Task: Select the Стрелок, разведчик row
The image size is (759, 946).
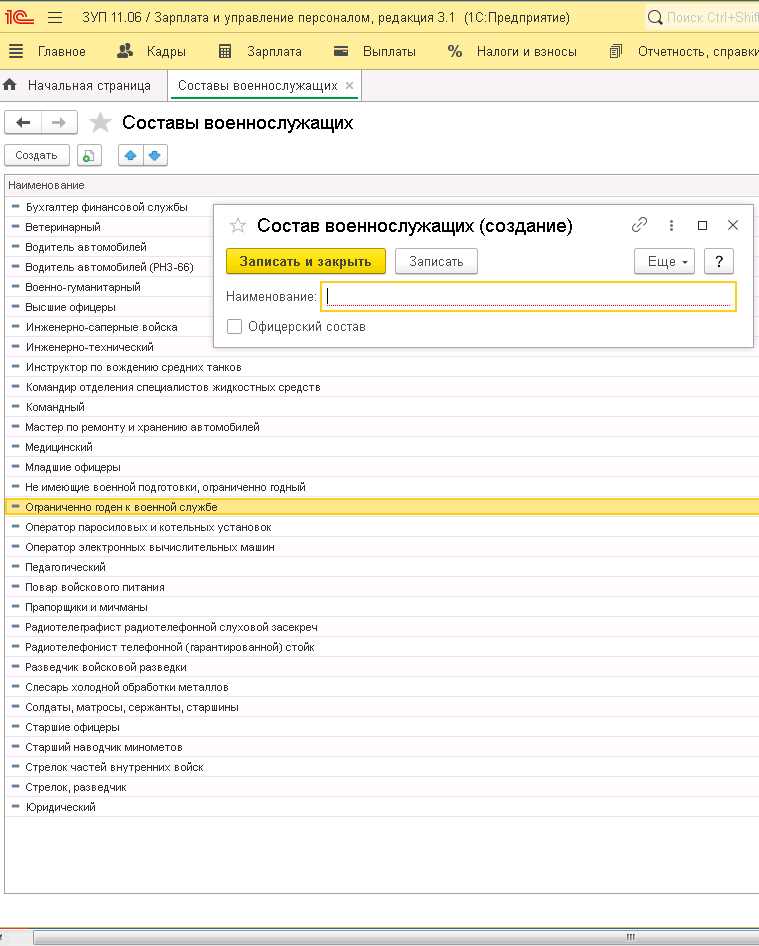Action: coord(380,787)
